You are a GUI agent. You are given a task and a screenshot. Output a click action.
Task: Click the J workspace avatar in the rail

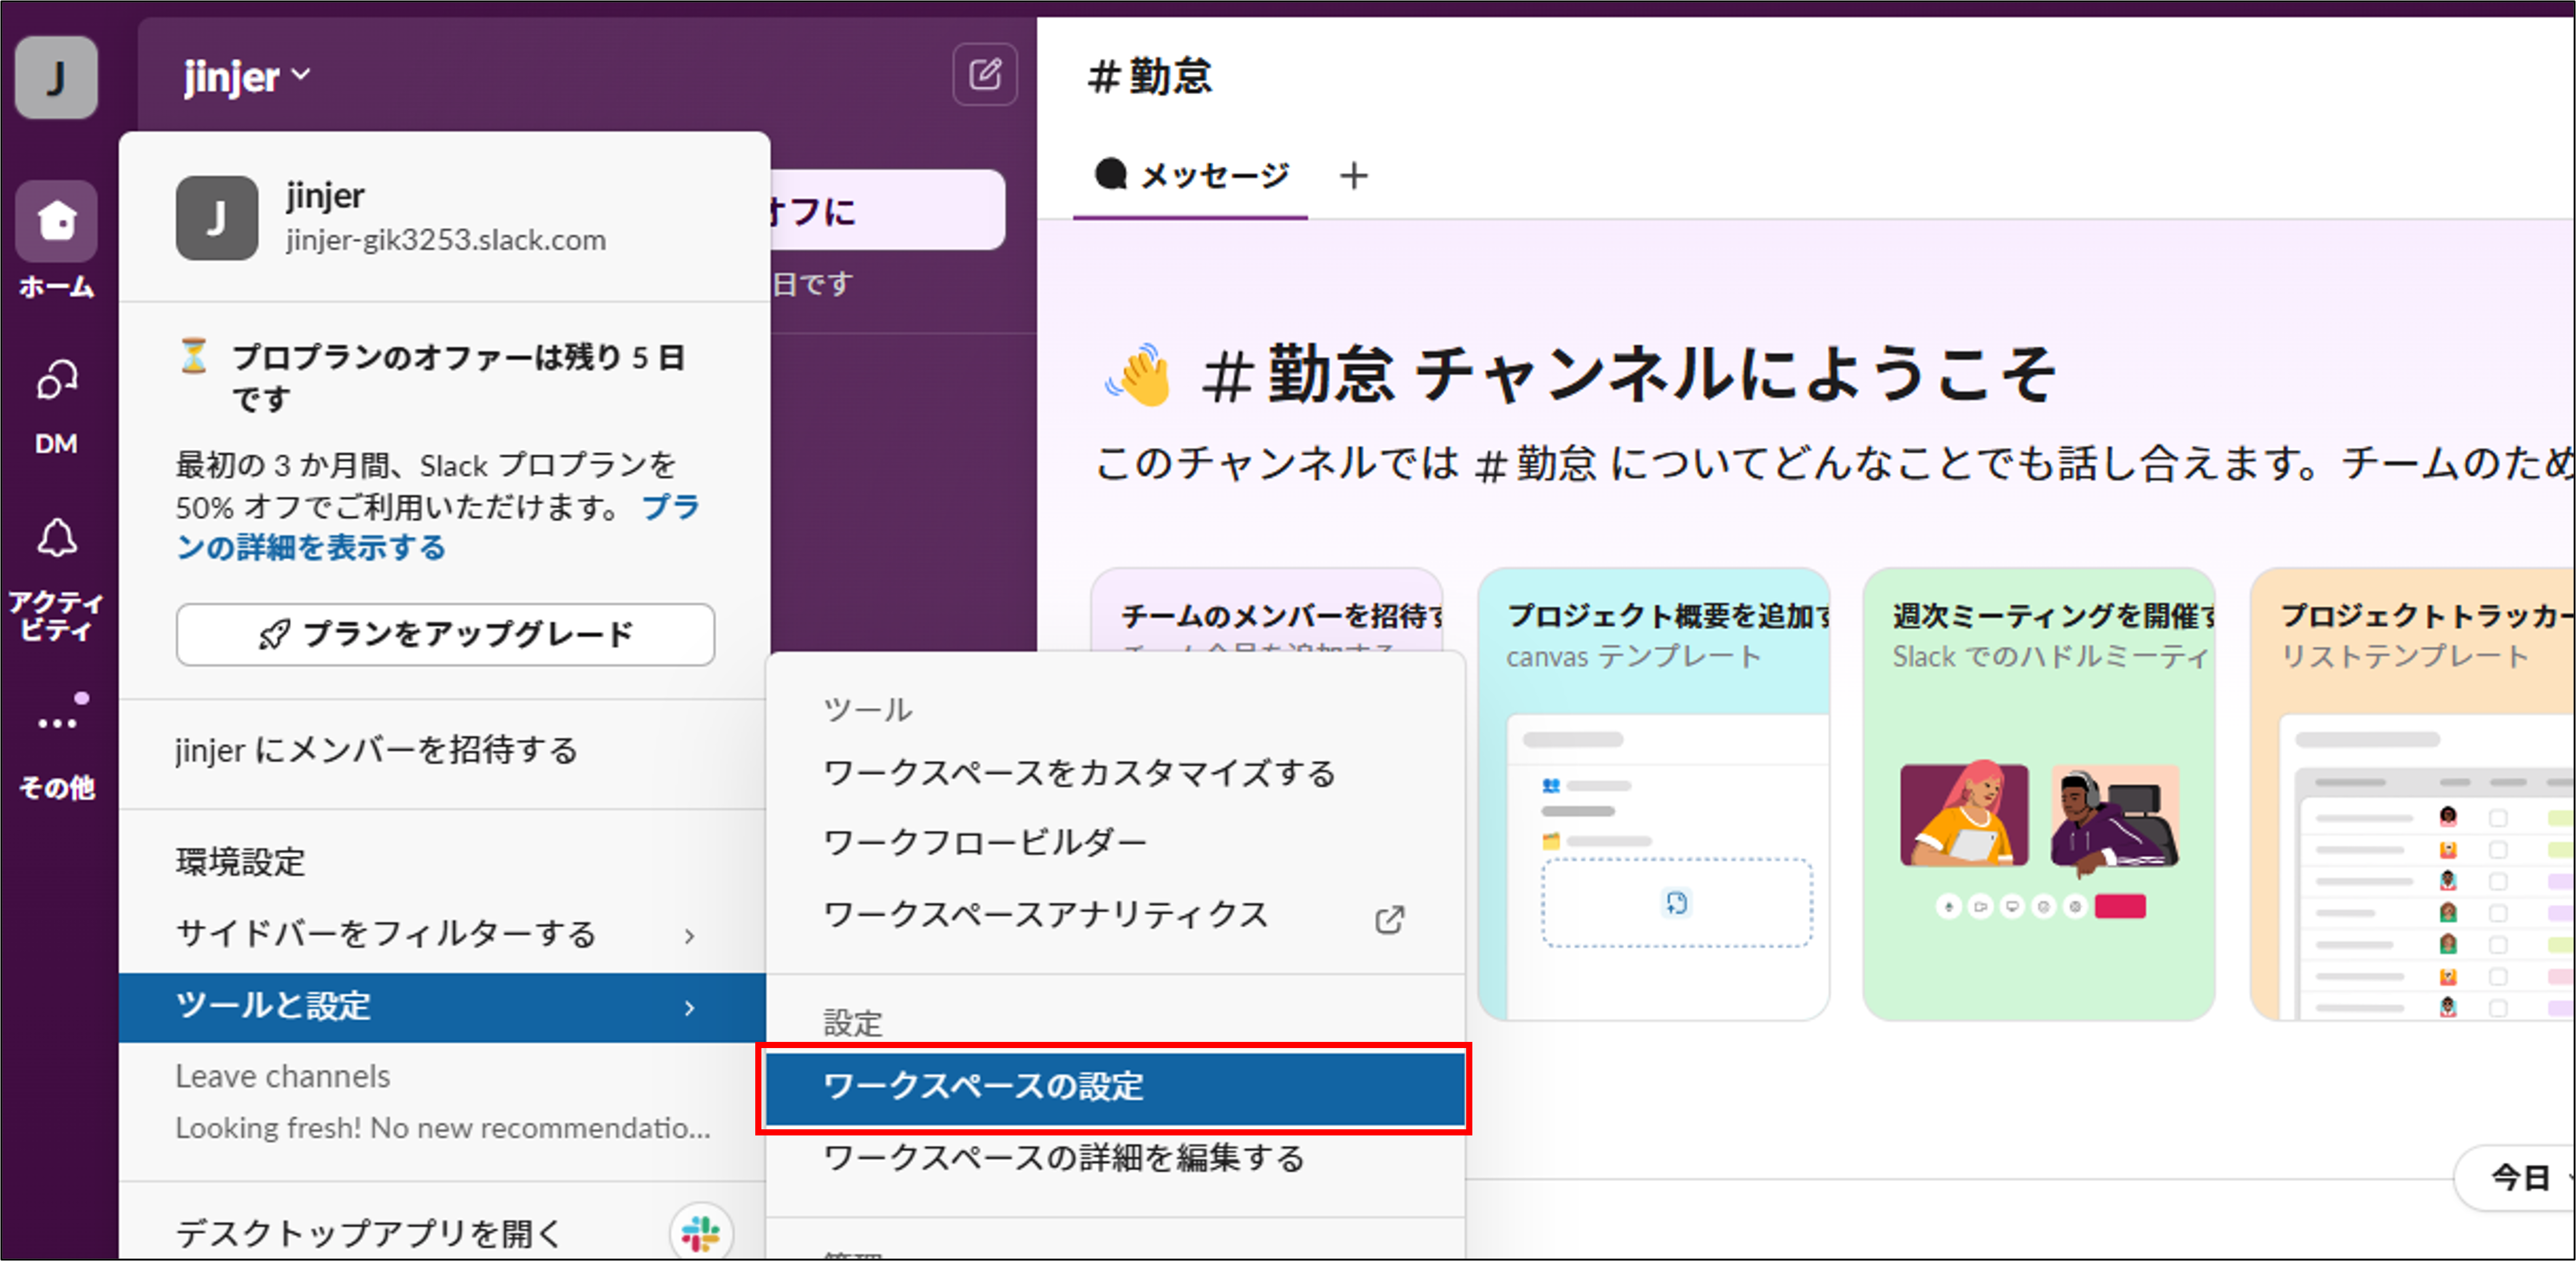(x=56, y=77)
